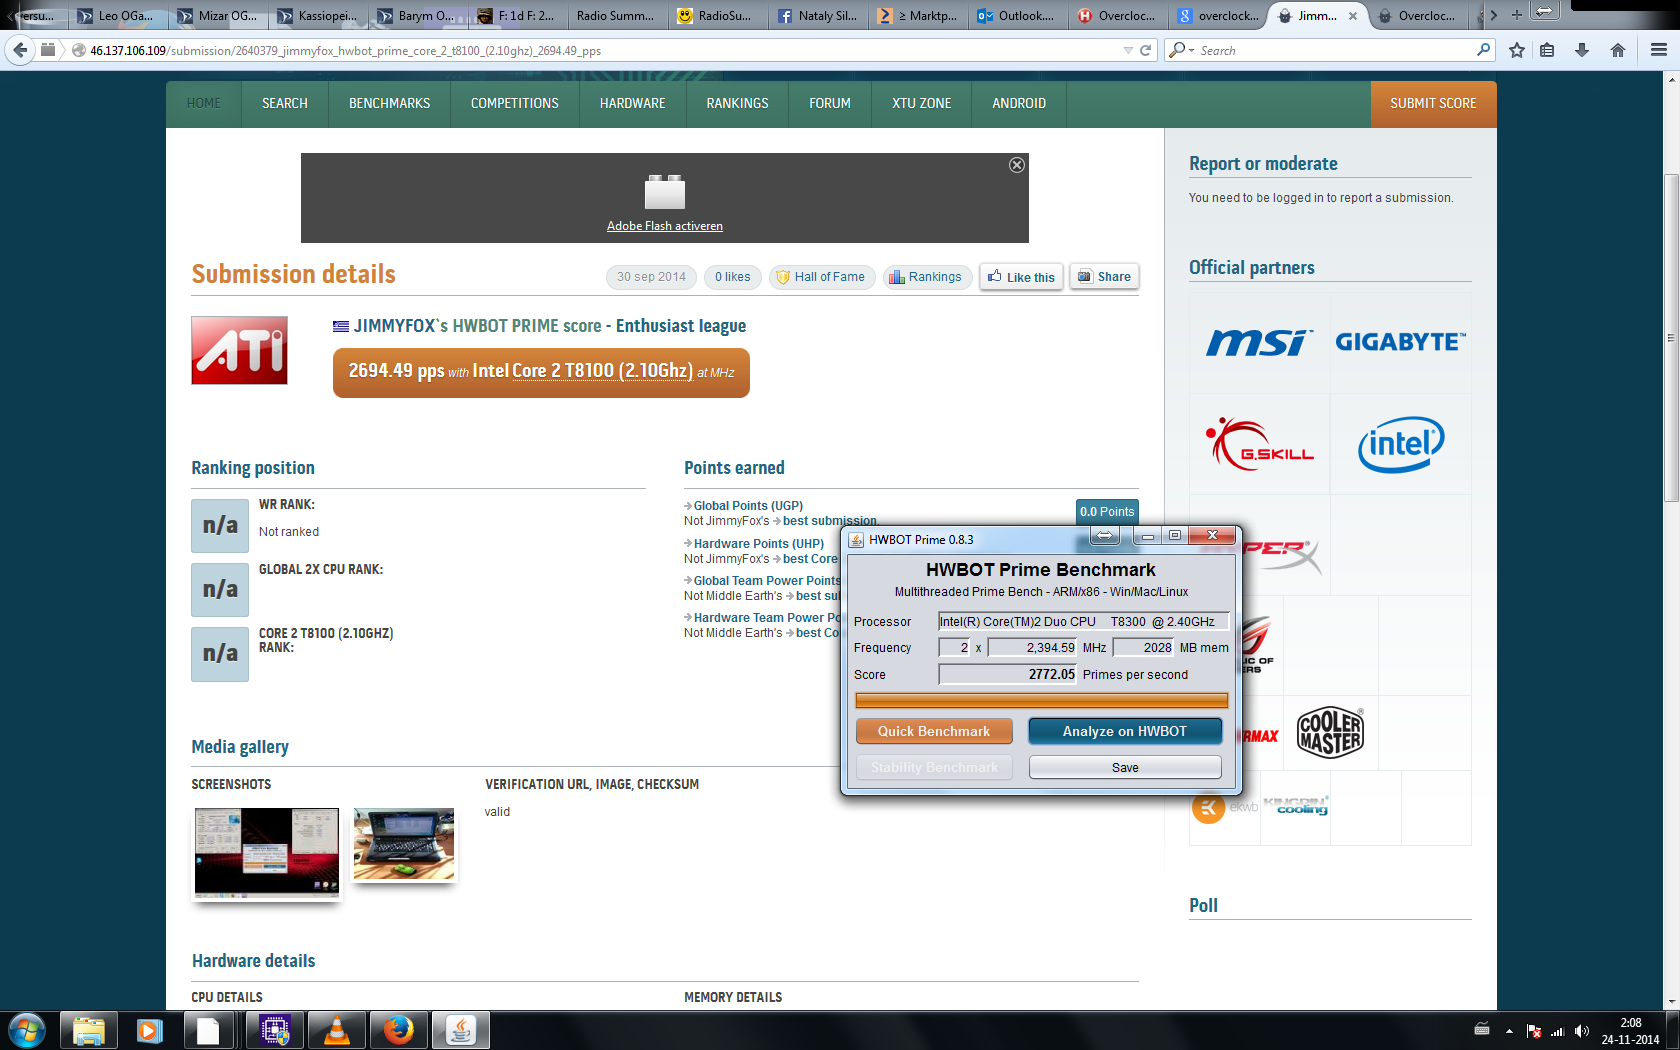Open the bookmarks list icon in toolbar
This screenshot has height=1050, width=1680.
[x=1547, y=50]
